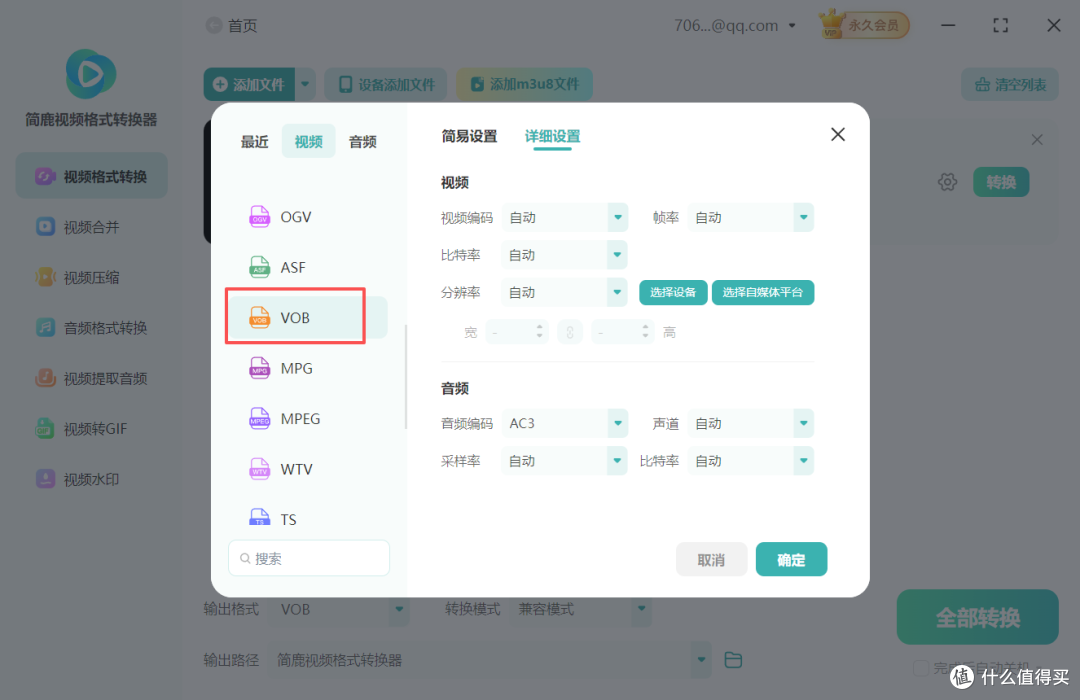Open the 视频编码 dropdown
Image resolution: width=1080 pixels, height=700 pixels.
(565, 218)
